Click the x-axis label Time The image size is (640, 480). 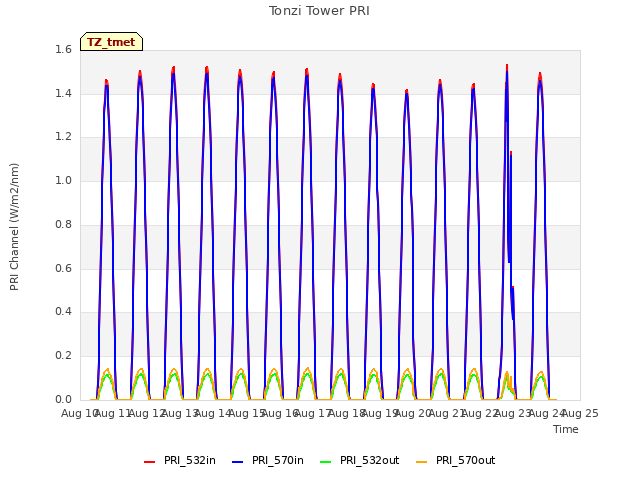(x=566, y=429)
